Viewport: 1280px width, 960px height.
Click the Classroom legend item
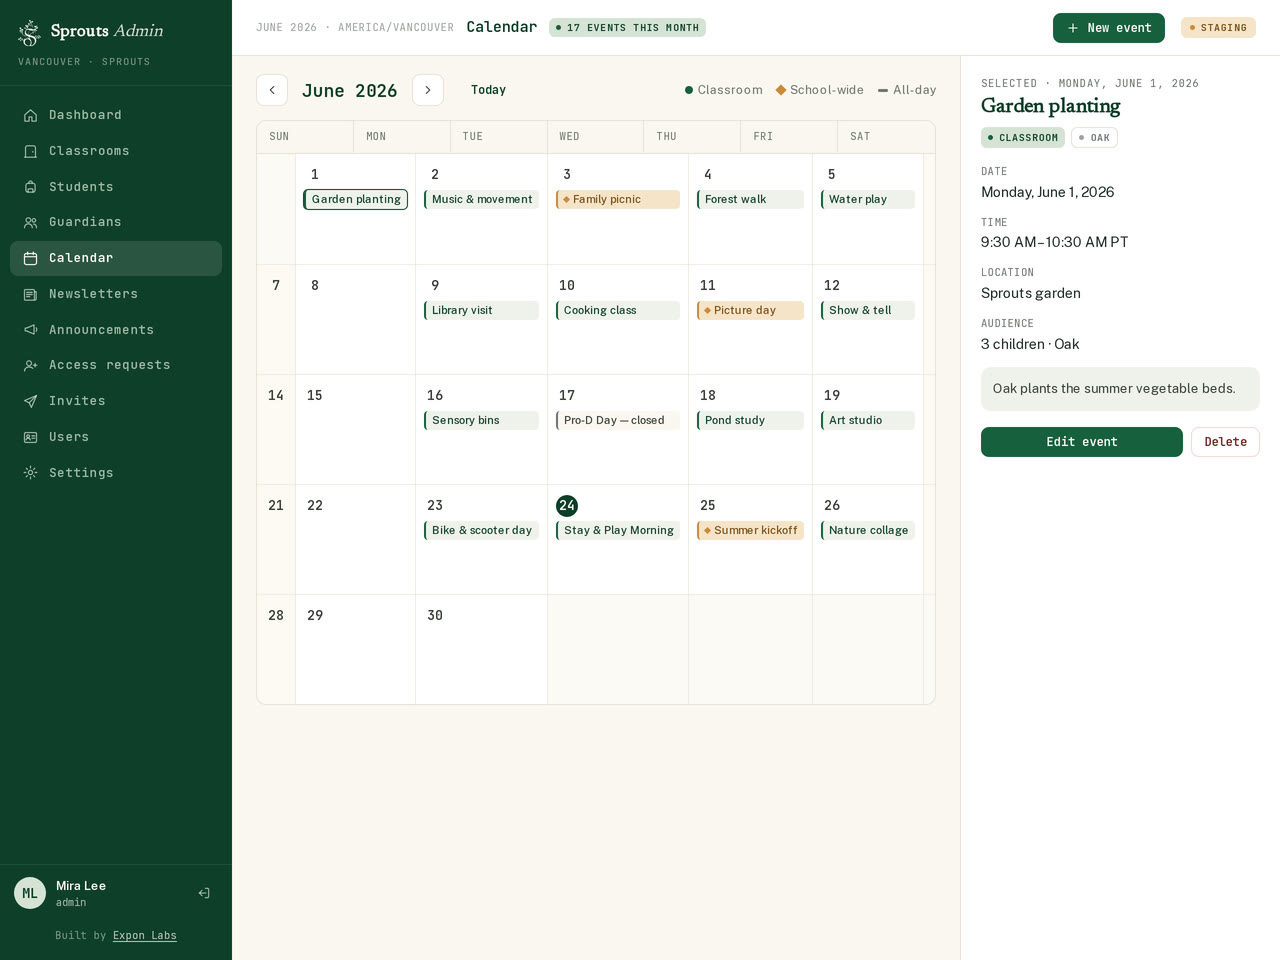[x=723, y=90]
